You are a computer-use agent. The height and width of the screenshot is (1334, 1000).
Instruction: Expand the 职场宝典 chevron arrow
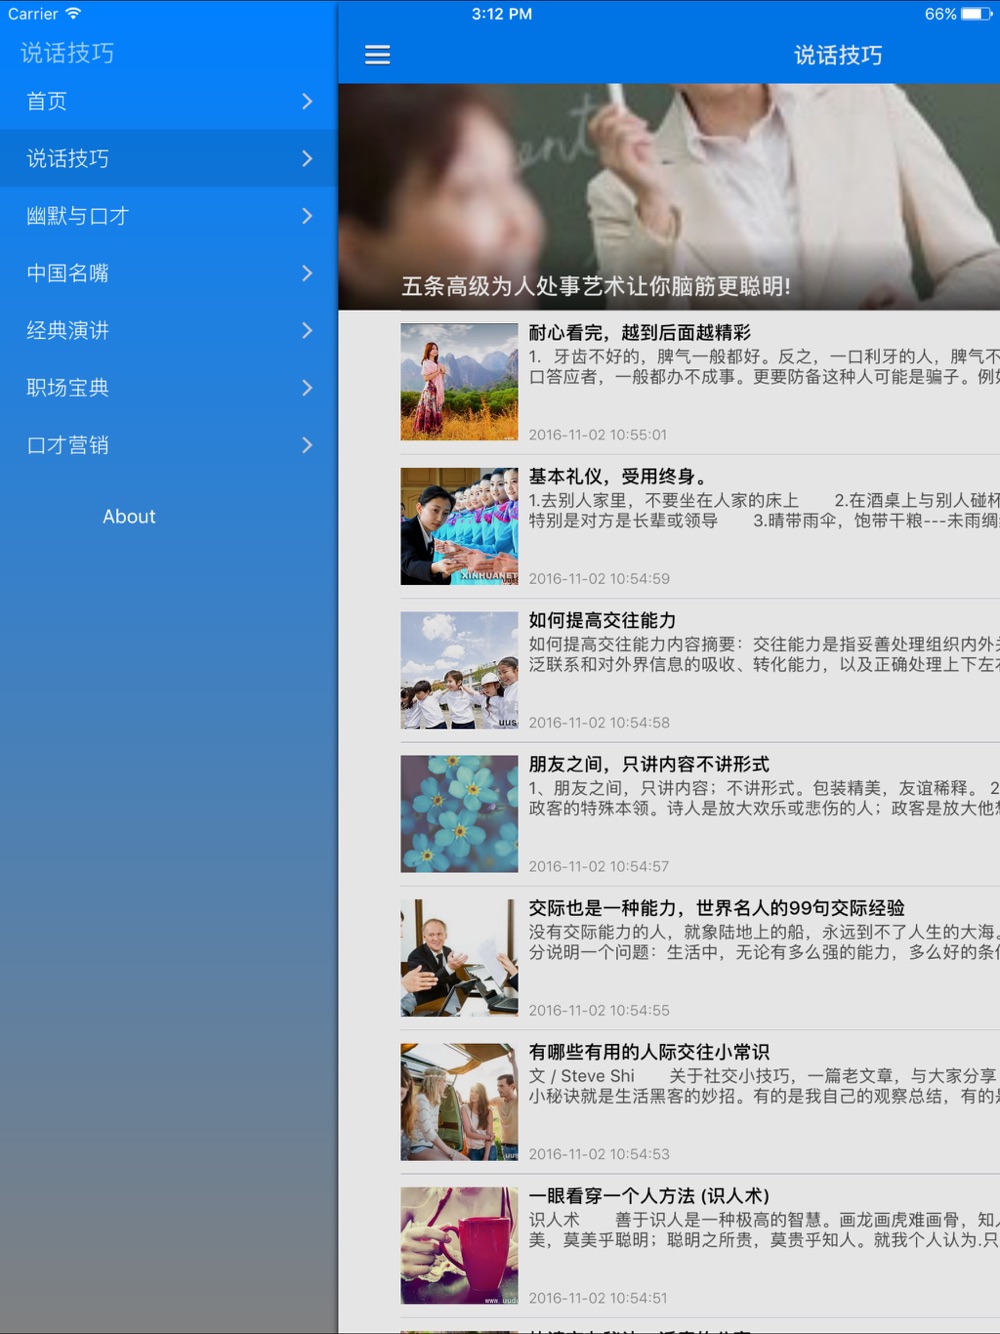click(307, 388)
